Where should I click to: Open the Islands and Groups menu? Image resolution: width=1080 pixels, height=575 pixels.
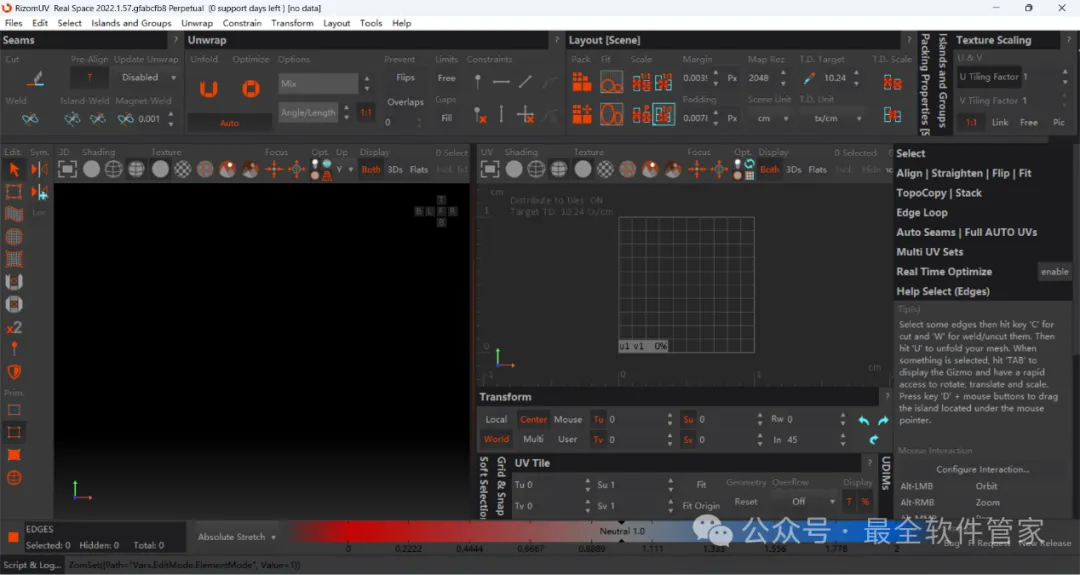131,23
